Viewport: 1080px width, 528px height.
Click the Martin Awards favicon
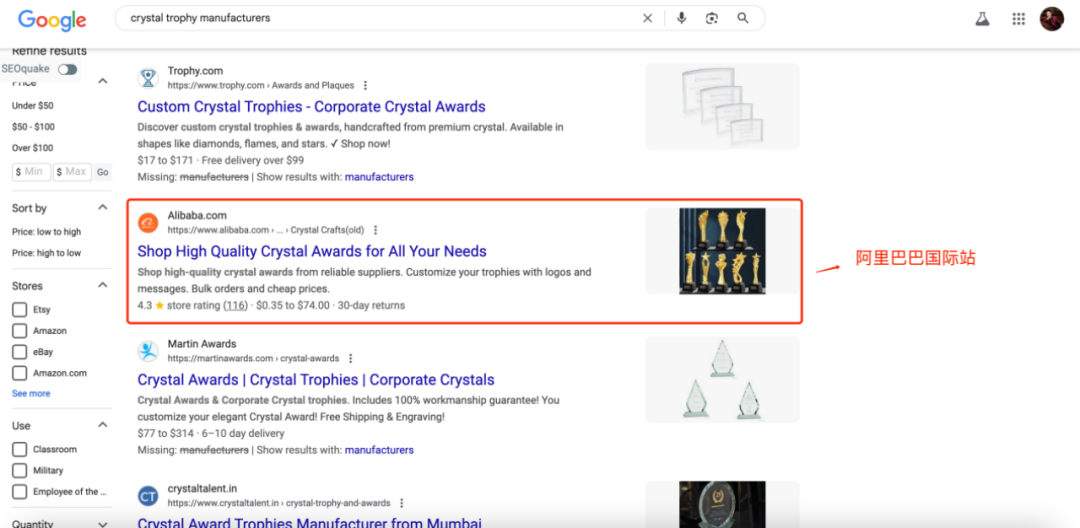(x=147, y=351)
